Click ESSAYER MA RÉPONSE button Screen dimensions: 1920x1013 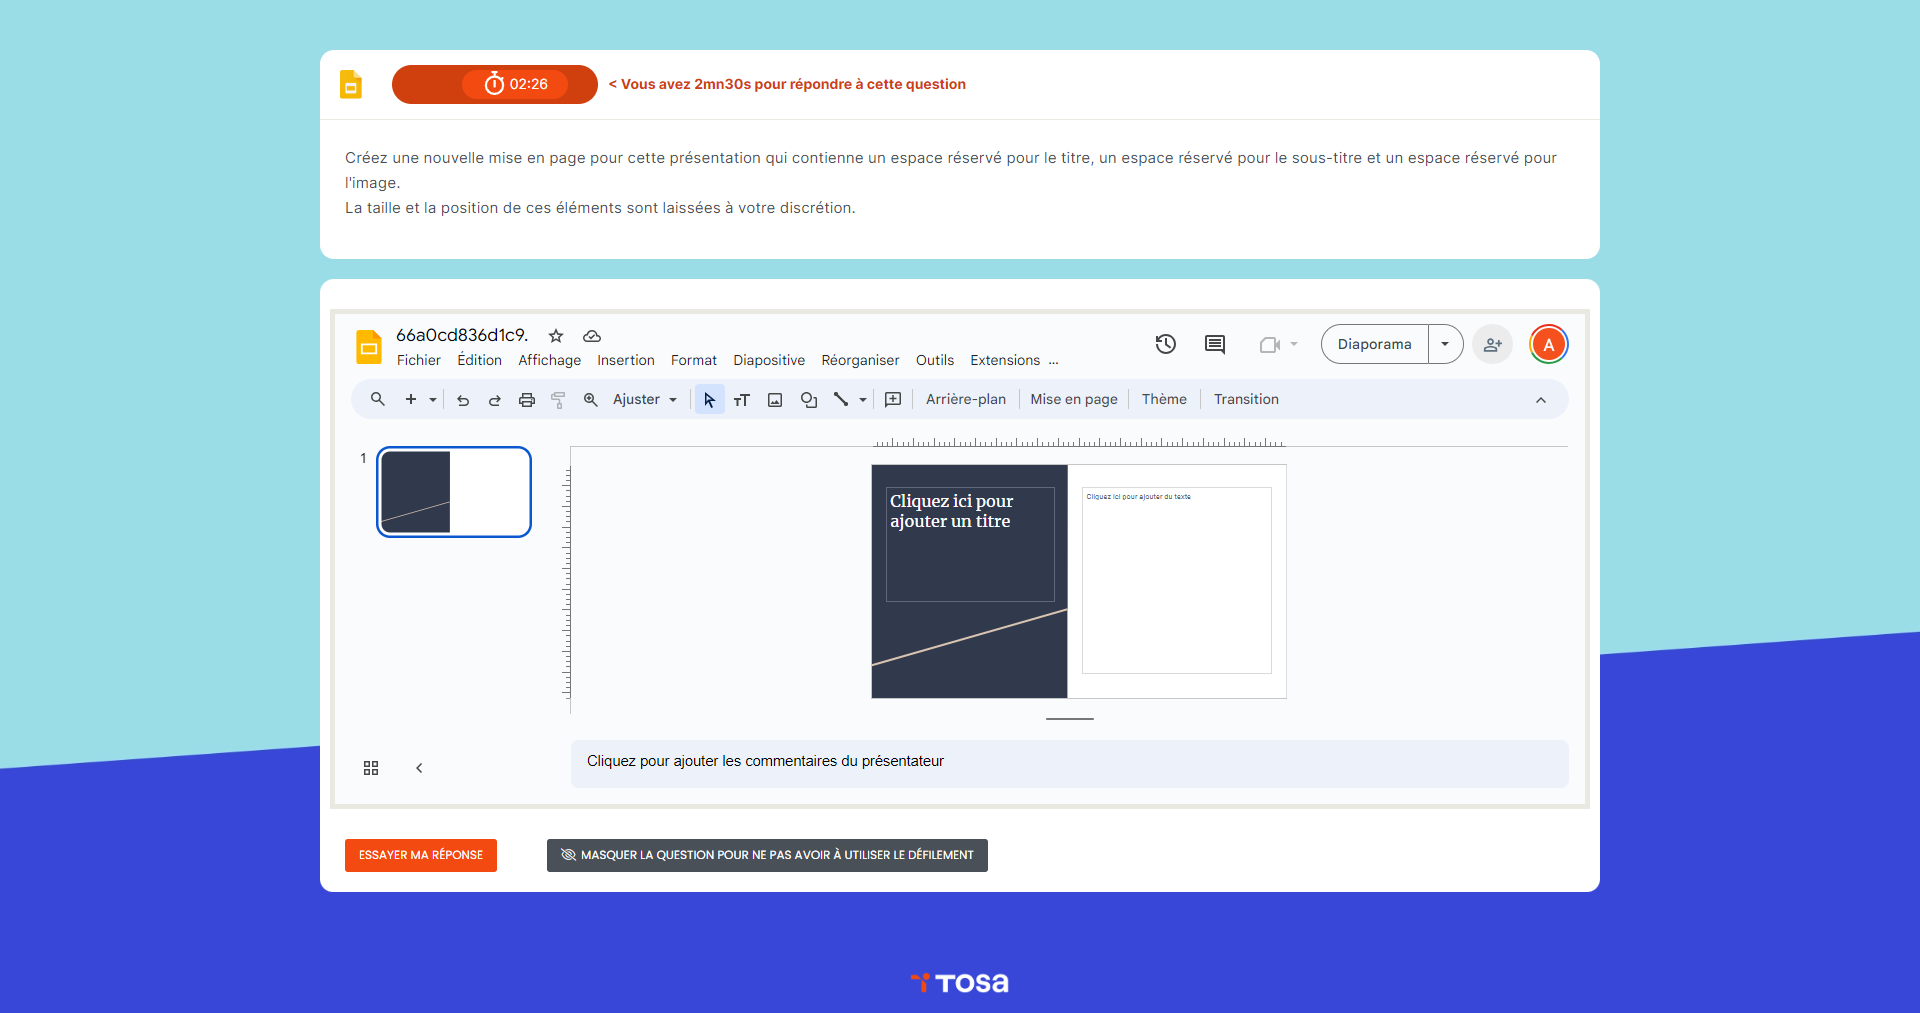[x=421, y=855]
